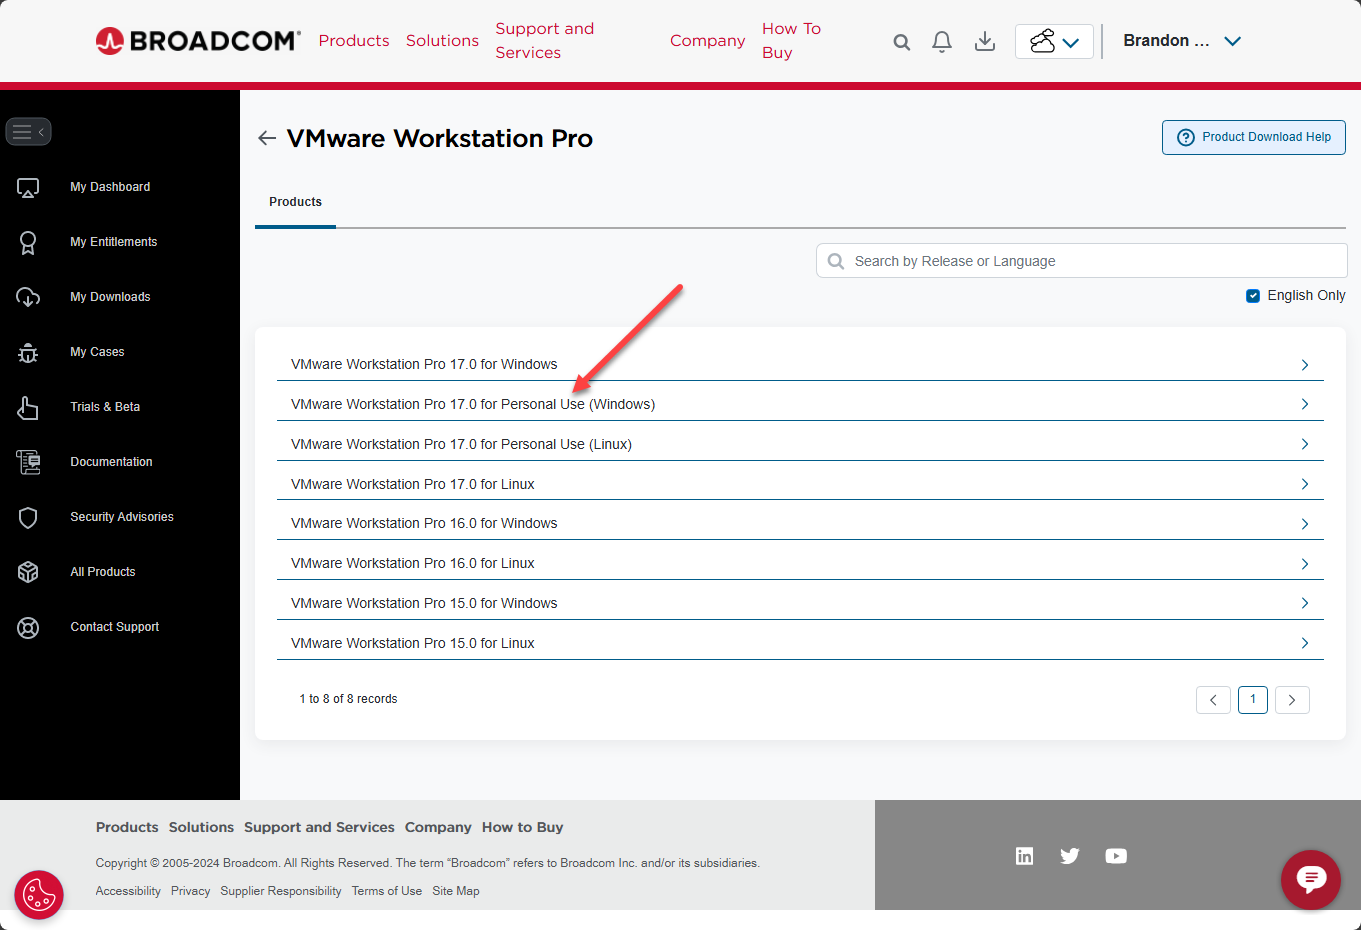Click the magnifier icon in release search
This screenshot has height=930, width=1361.
pyautogui.click(x=836, y=261)
